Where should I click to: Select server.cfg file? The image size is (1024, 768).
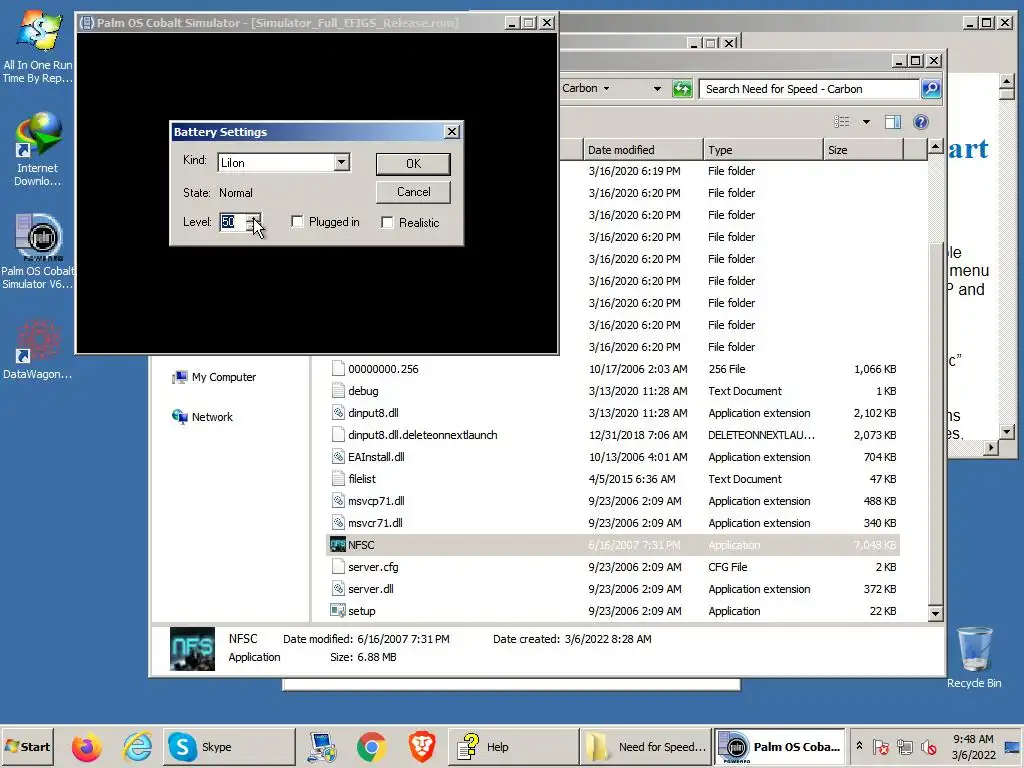coord(372,567)
